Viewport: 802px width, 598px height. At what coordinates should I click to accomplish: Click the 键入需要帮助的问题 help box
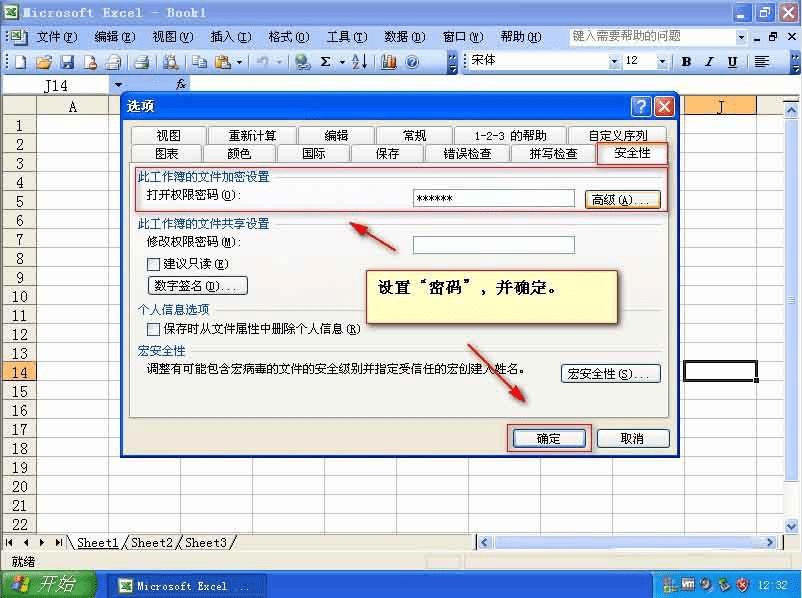point(652,37)
